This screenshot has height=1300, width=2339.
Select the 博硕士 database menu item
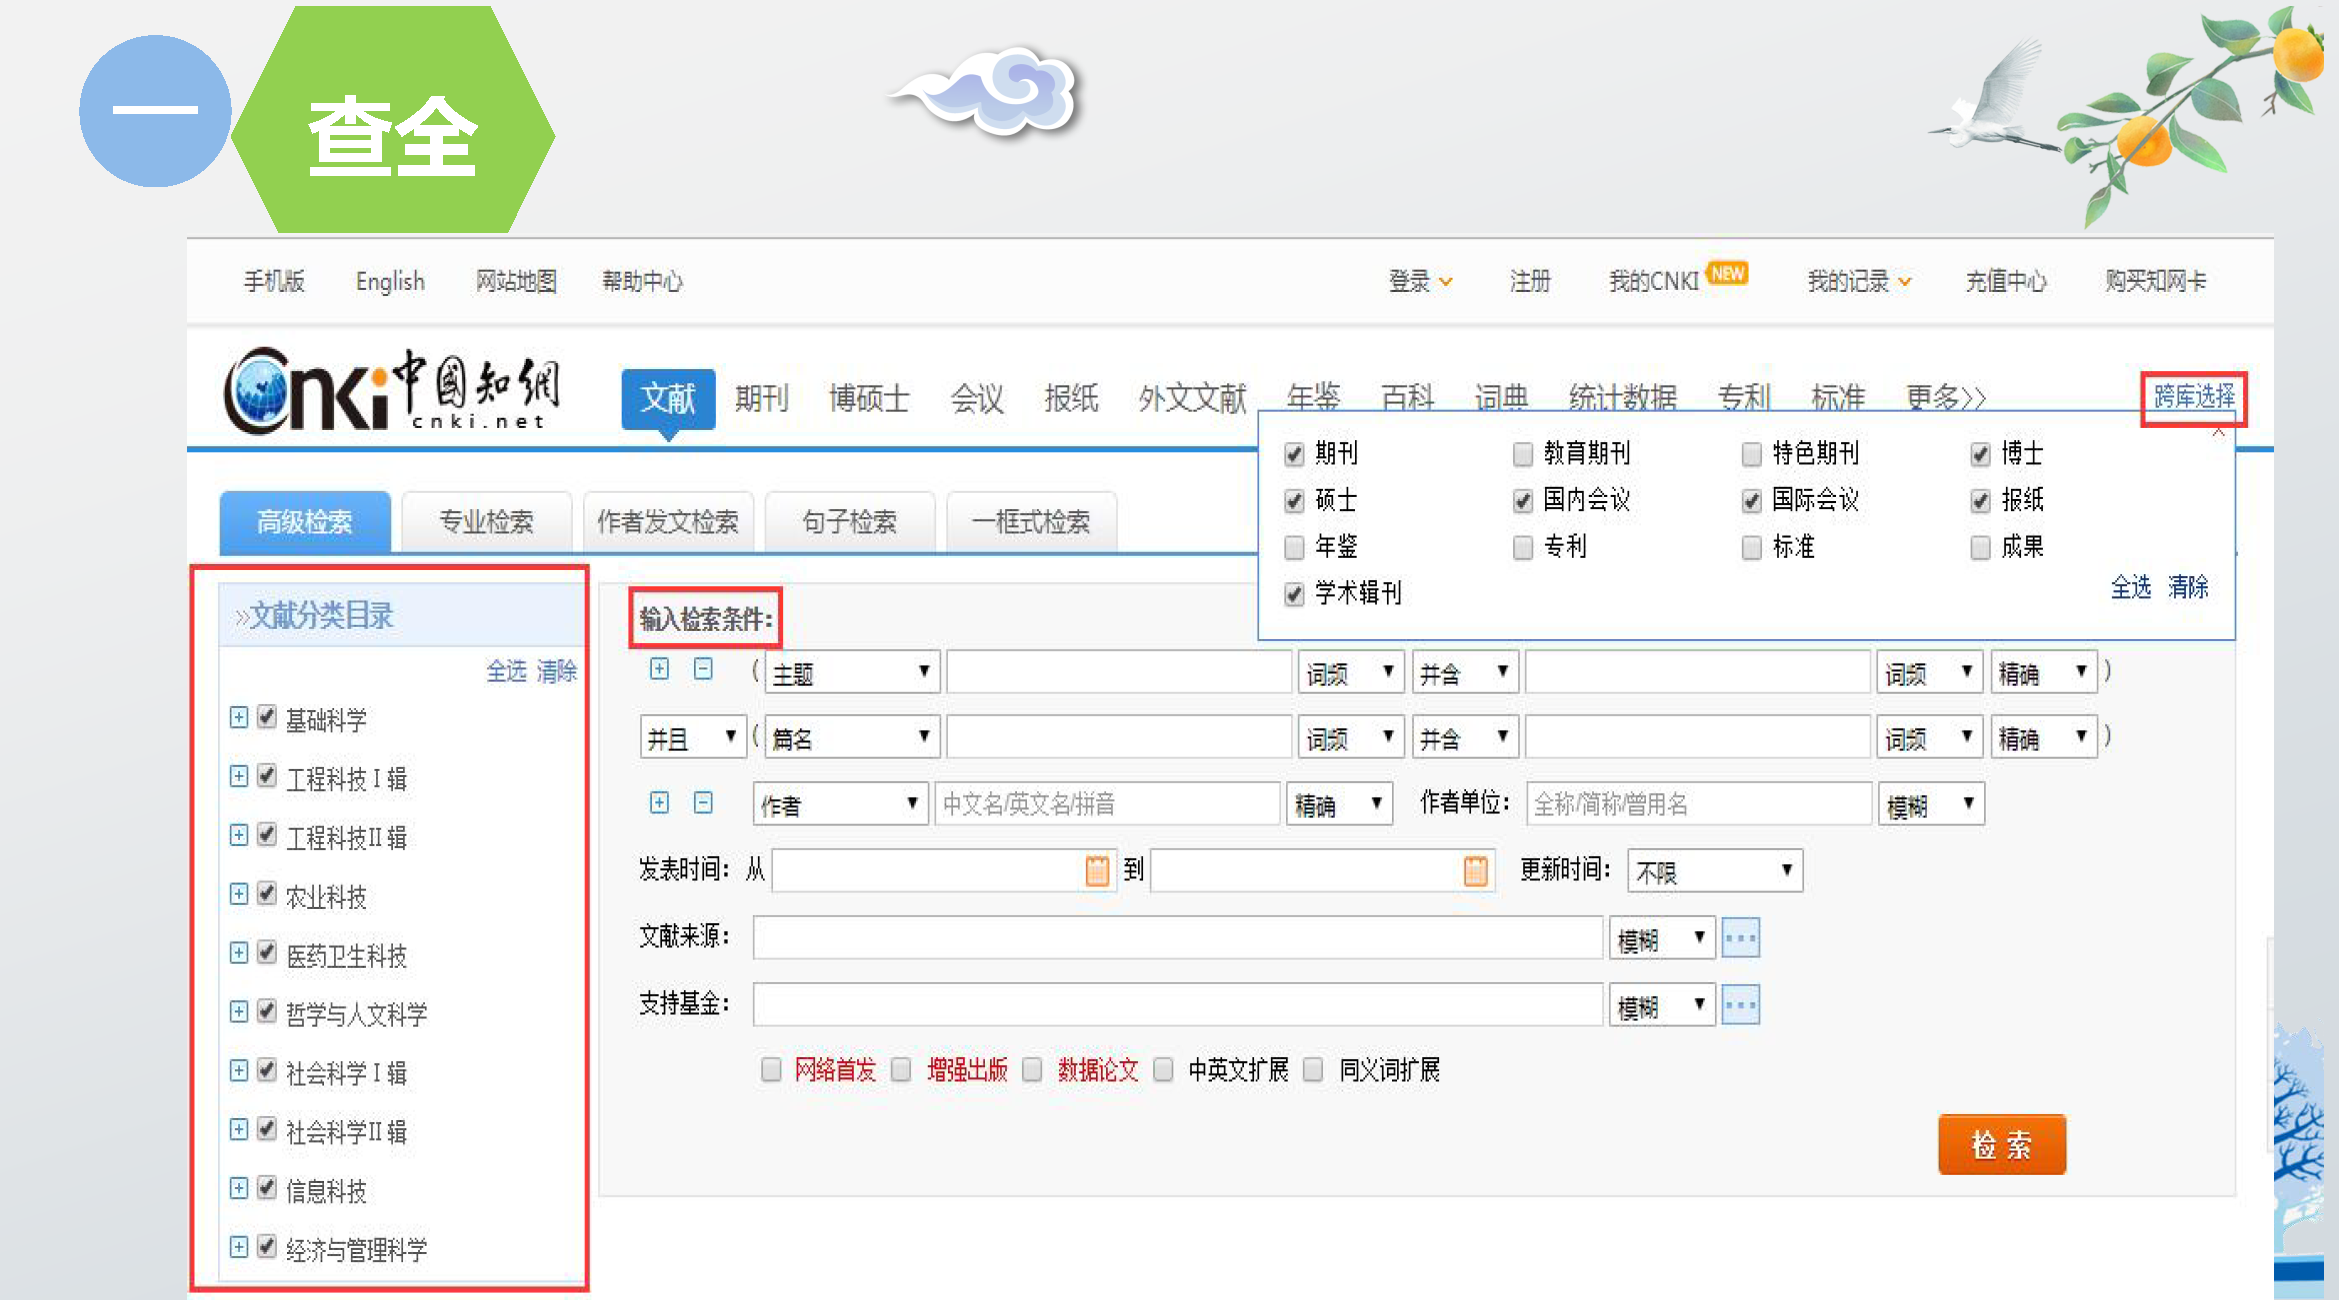(x=869, y=399)
